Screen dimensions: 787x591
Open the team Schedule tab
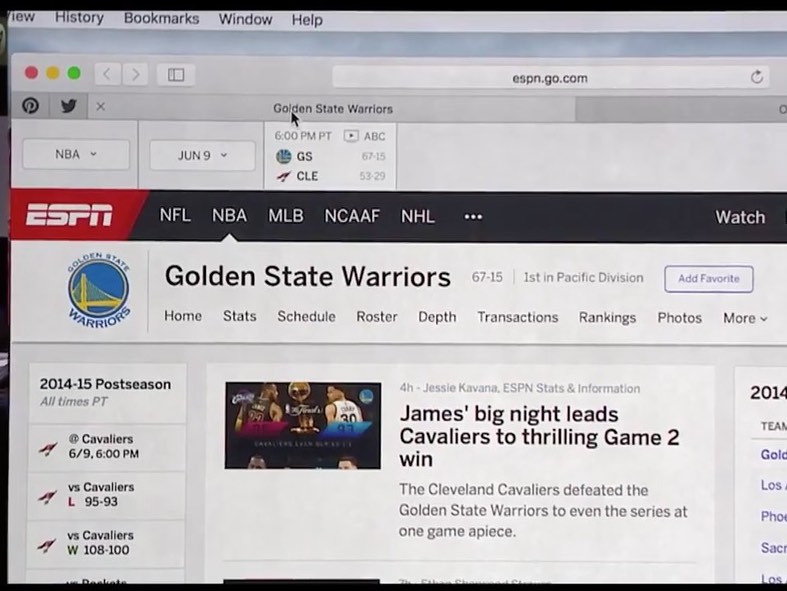pyautogui.click(x=306, y=316)
